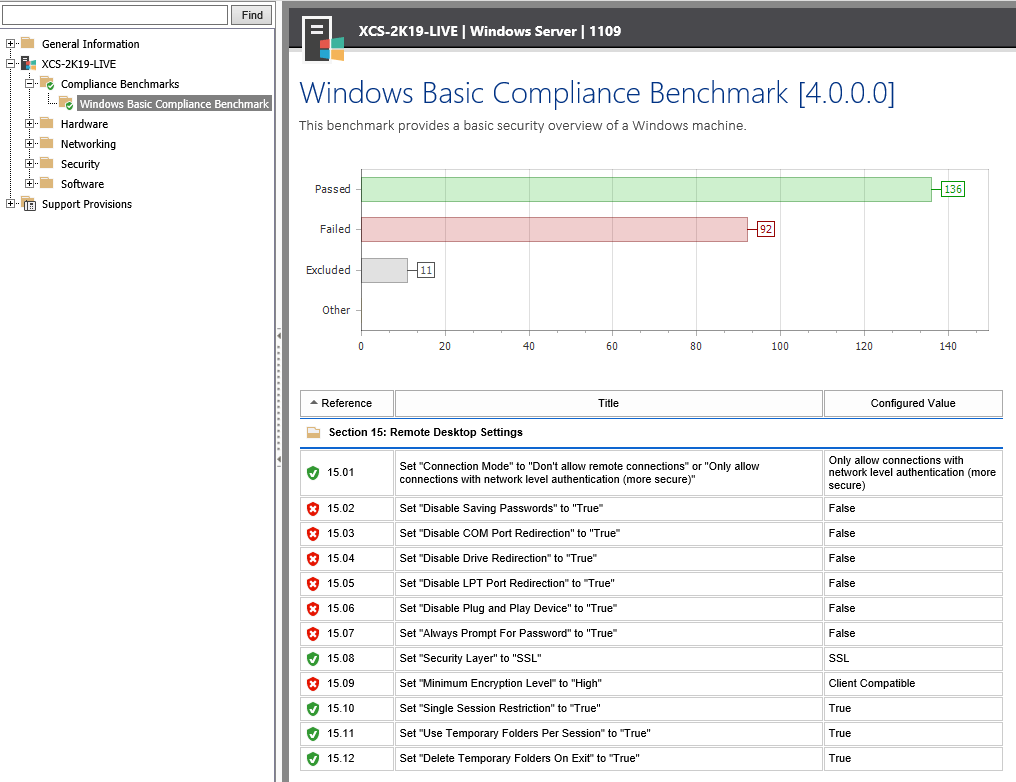Viewport: 1016px width, 782px height.
Task: Click the Find button
Action: pos(250,15)
